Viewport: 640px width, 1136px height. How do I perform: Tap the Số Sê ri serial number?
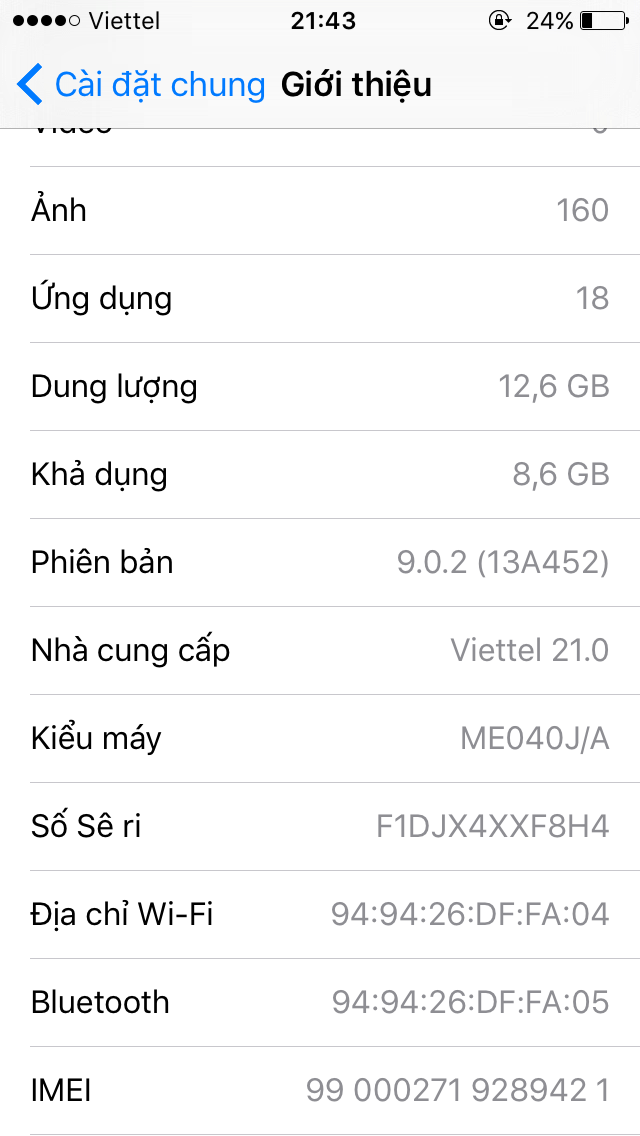(492, 826)
